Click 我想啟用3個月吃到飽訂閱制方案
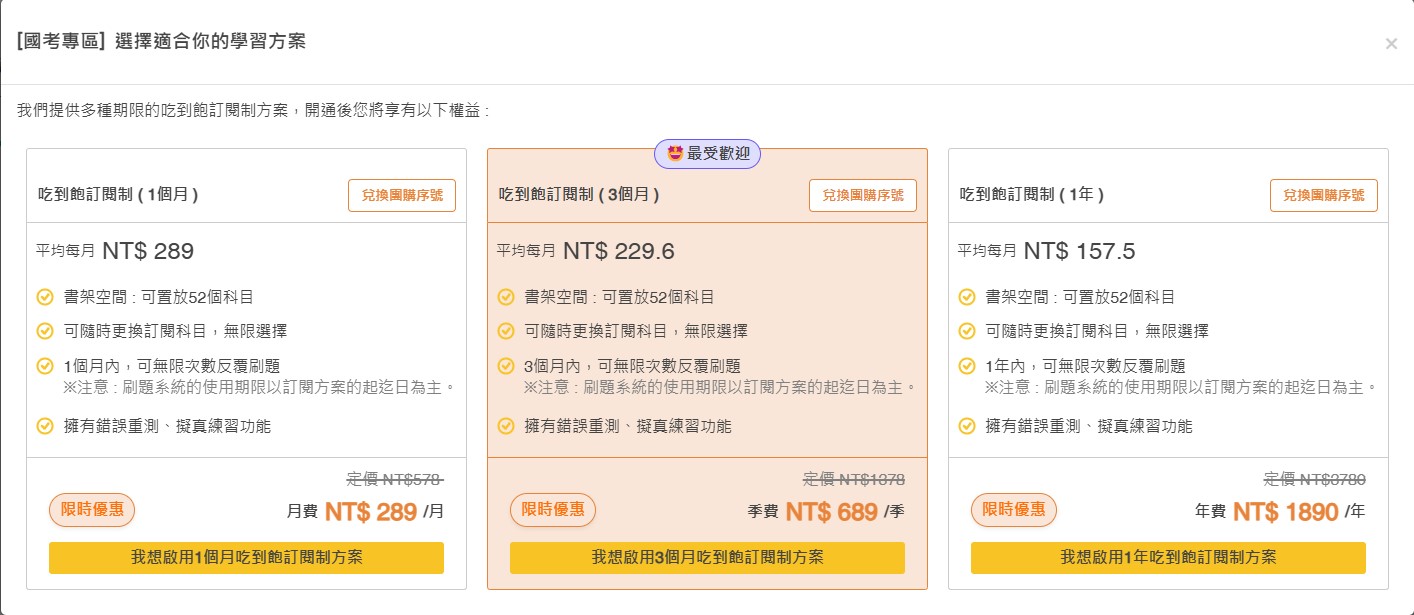1414x615 pixels. tap(707, 558)
